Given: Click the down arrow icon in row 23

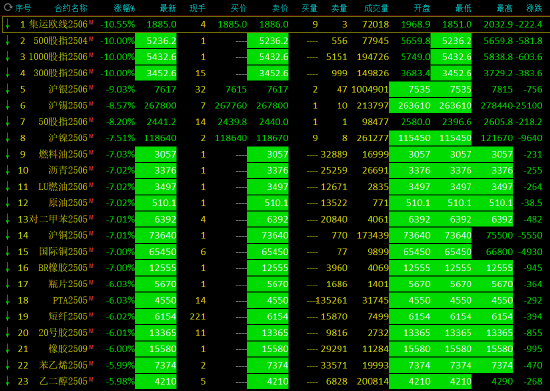Looking at the screenshot, I should [7, 381].
